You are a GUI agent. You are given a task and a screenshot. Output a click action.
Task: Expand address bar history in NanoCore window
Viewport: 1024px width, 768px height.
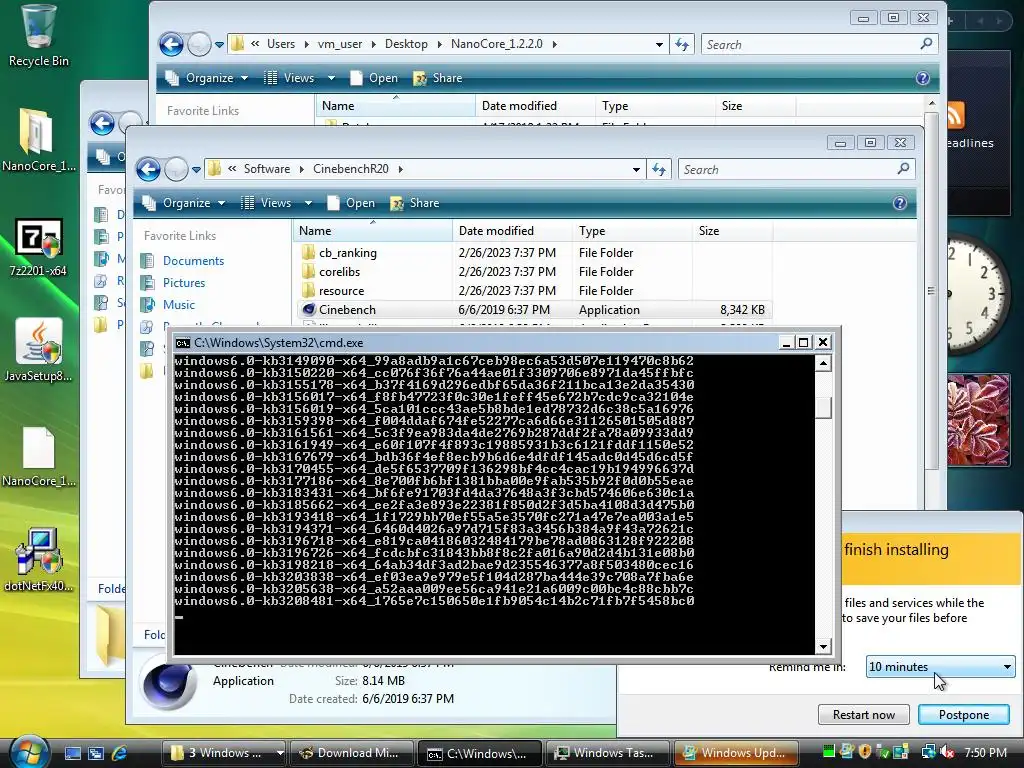click(658, 44)
